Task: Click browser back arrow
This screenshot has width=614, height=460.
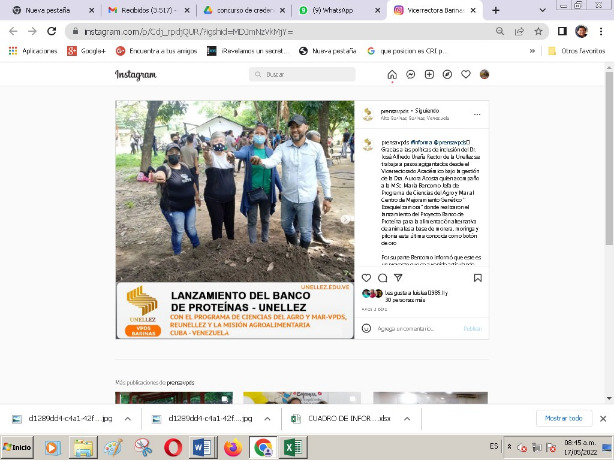Action: coord(13,31)
